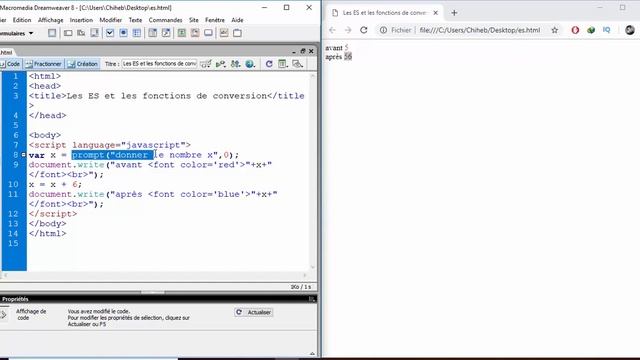The image size is (640, 360).
Task: Open the Texte menu
Action: (x=135, y=20)
